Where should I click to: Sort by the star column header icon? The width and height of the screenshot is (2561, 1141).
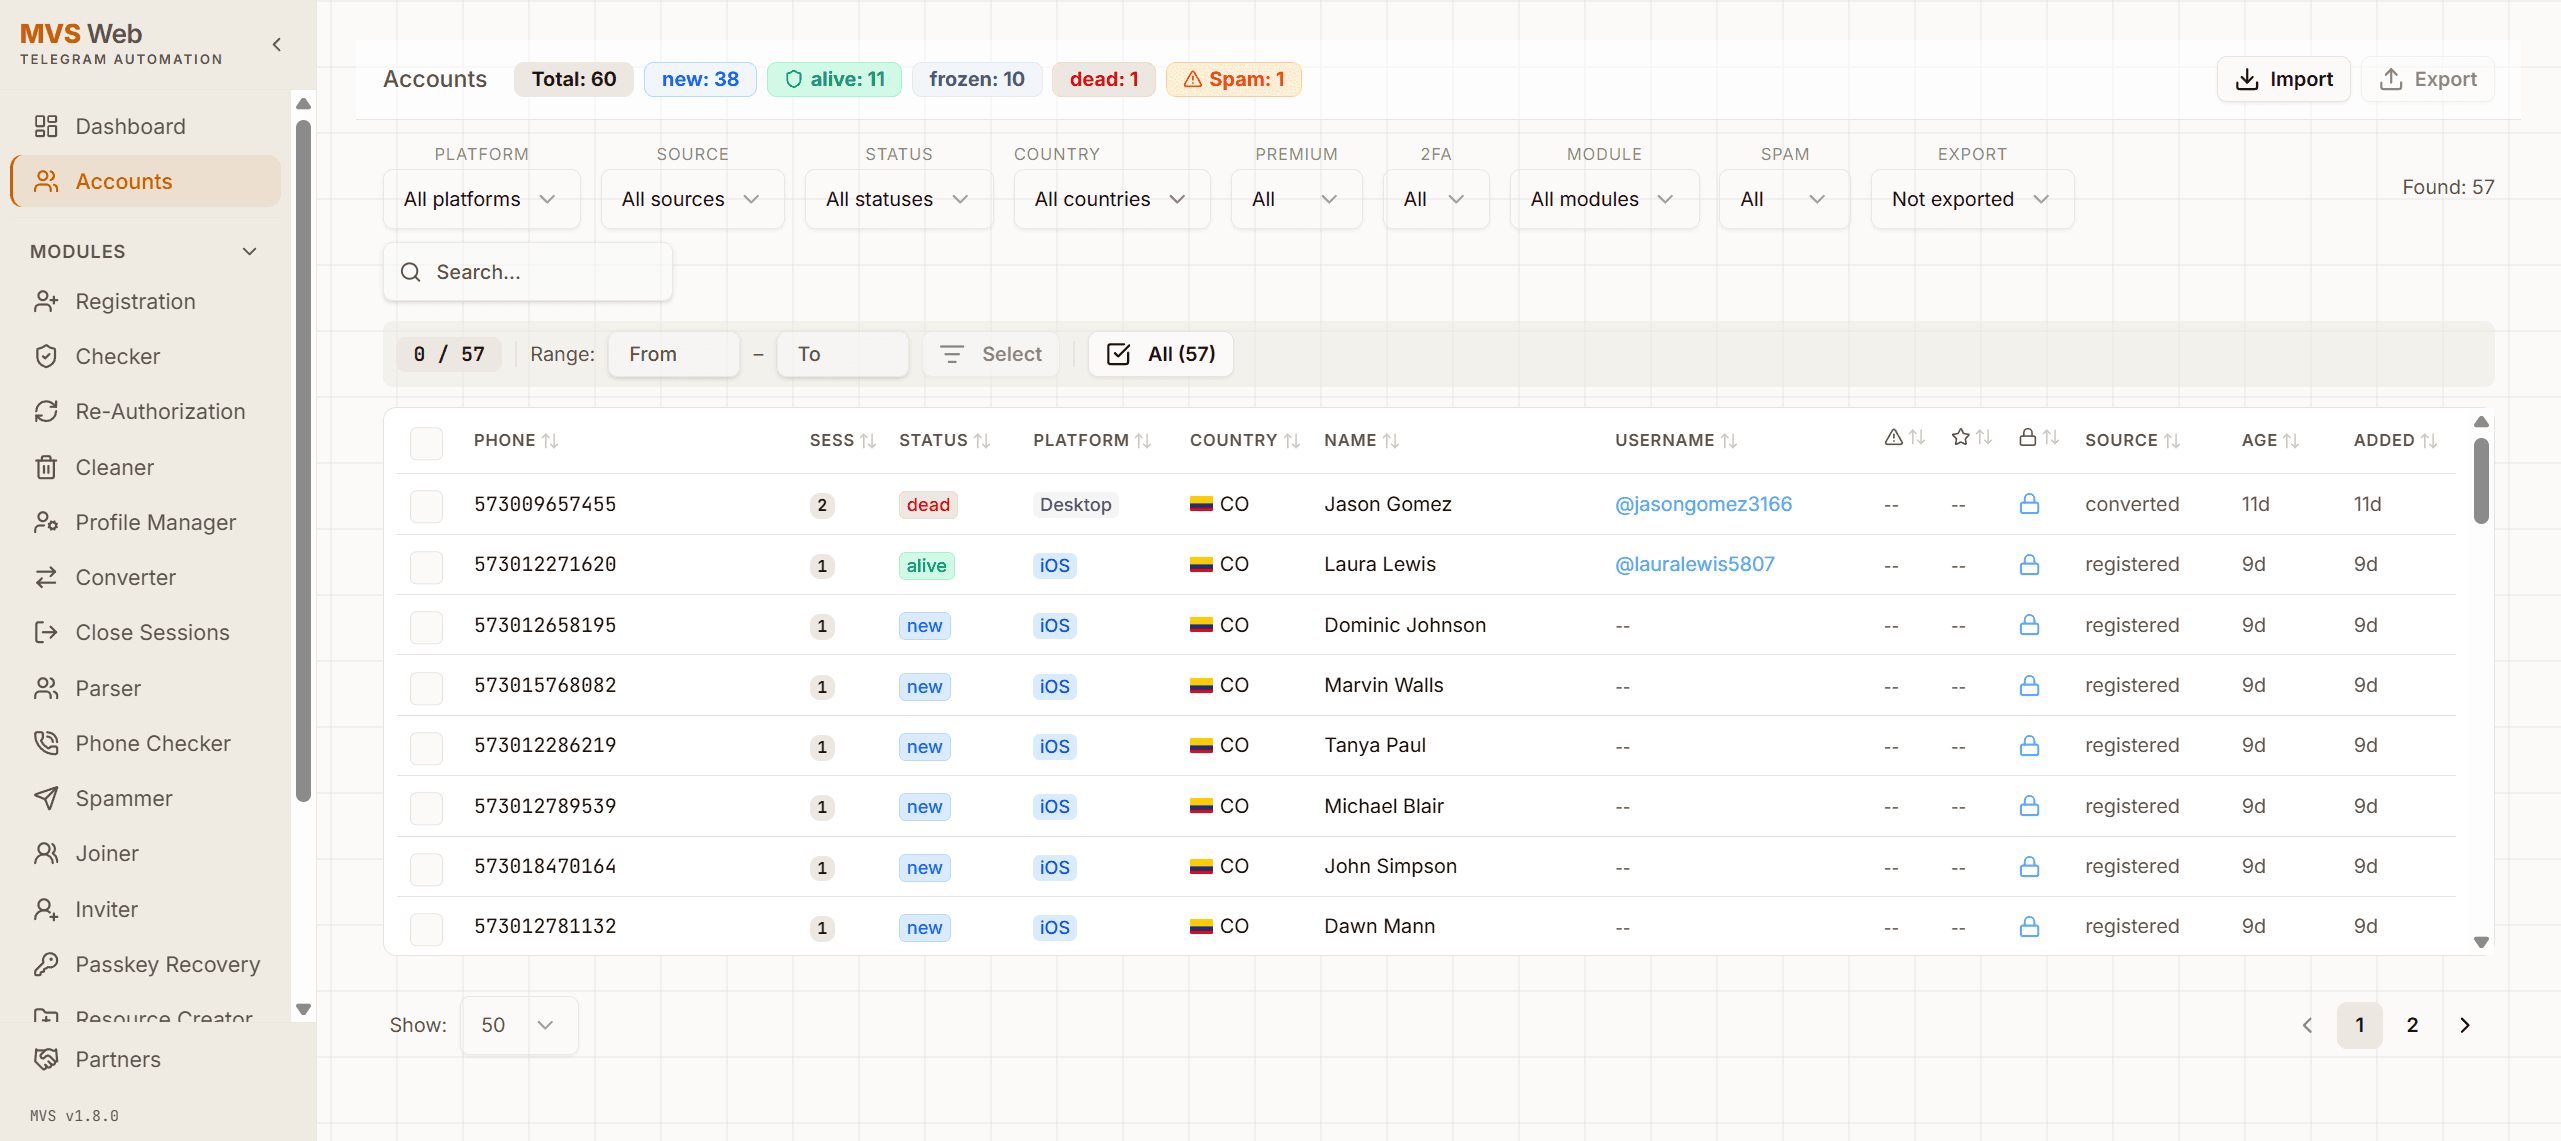click(x=1961, y=438)
